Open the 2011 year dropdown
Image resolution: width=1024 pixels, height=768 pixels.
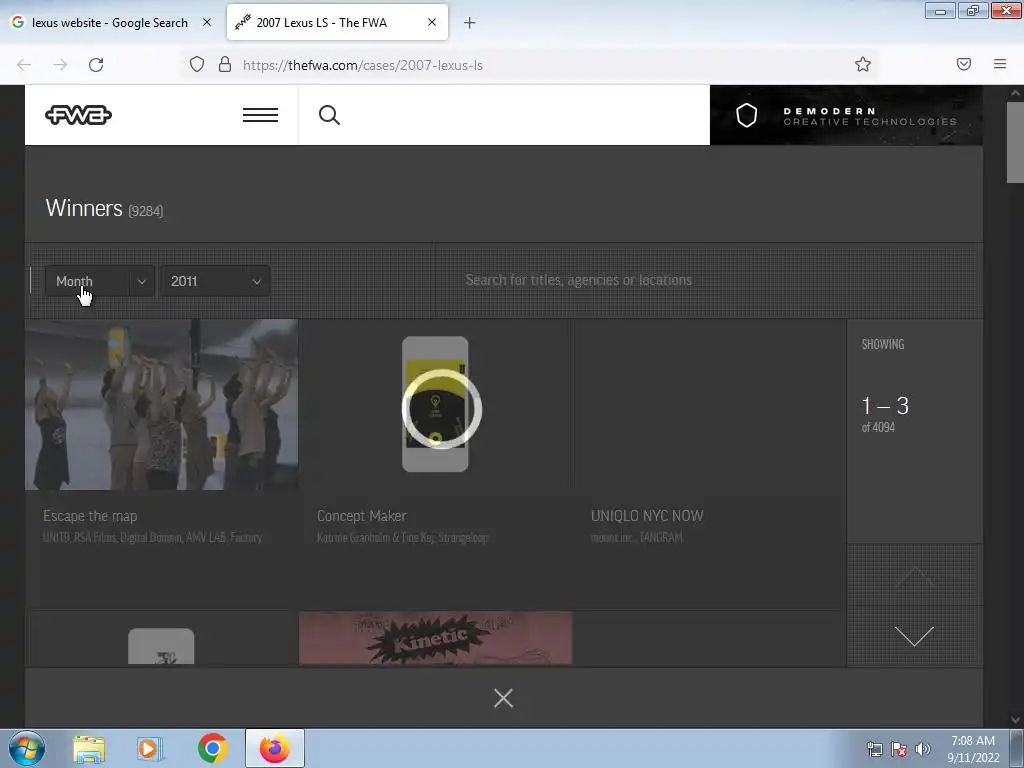tap(215, 281)
